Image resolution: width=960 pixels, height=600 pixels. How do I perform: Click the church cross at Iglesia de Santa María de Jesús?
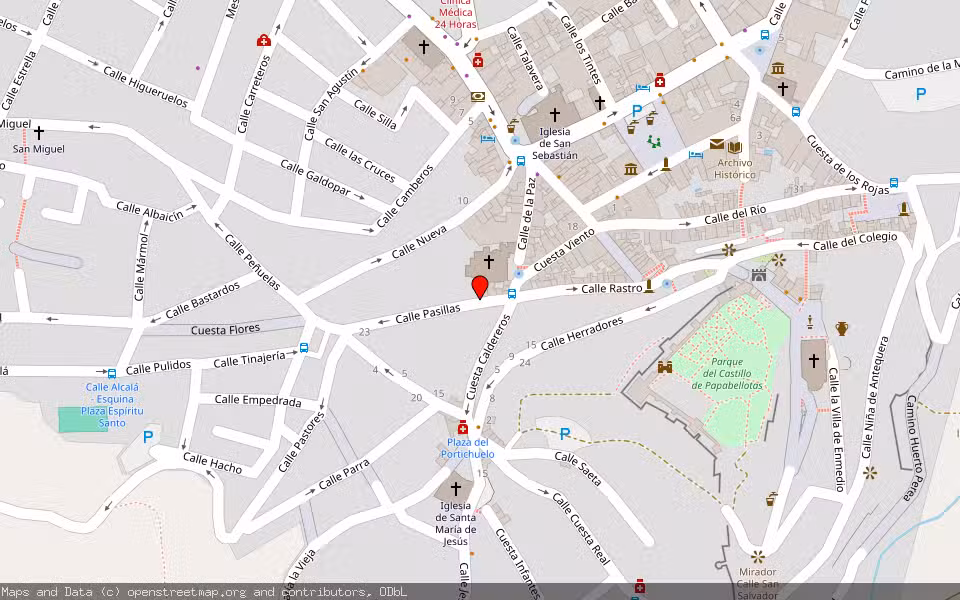point(456,487)
